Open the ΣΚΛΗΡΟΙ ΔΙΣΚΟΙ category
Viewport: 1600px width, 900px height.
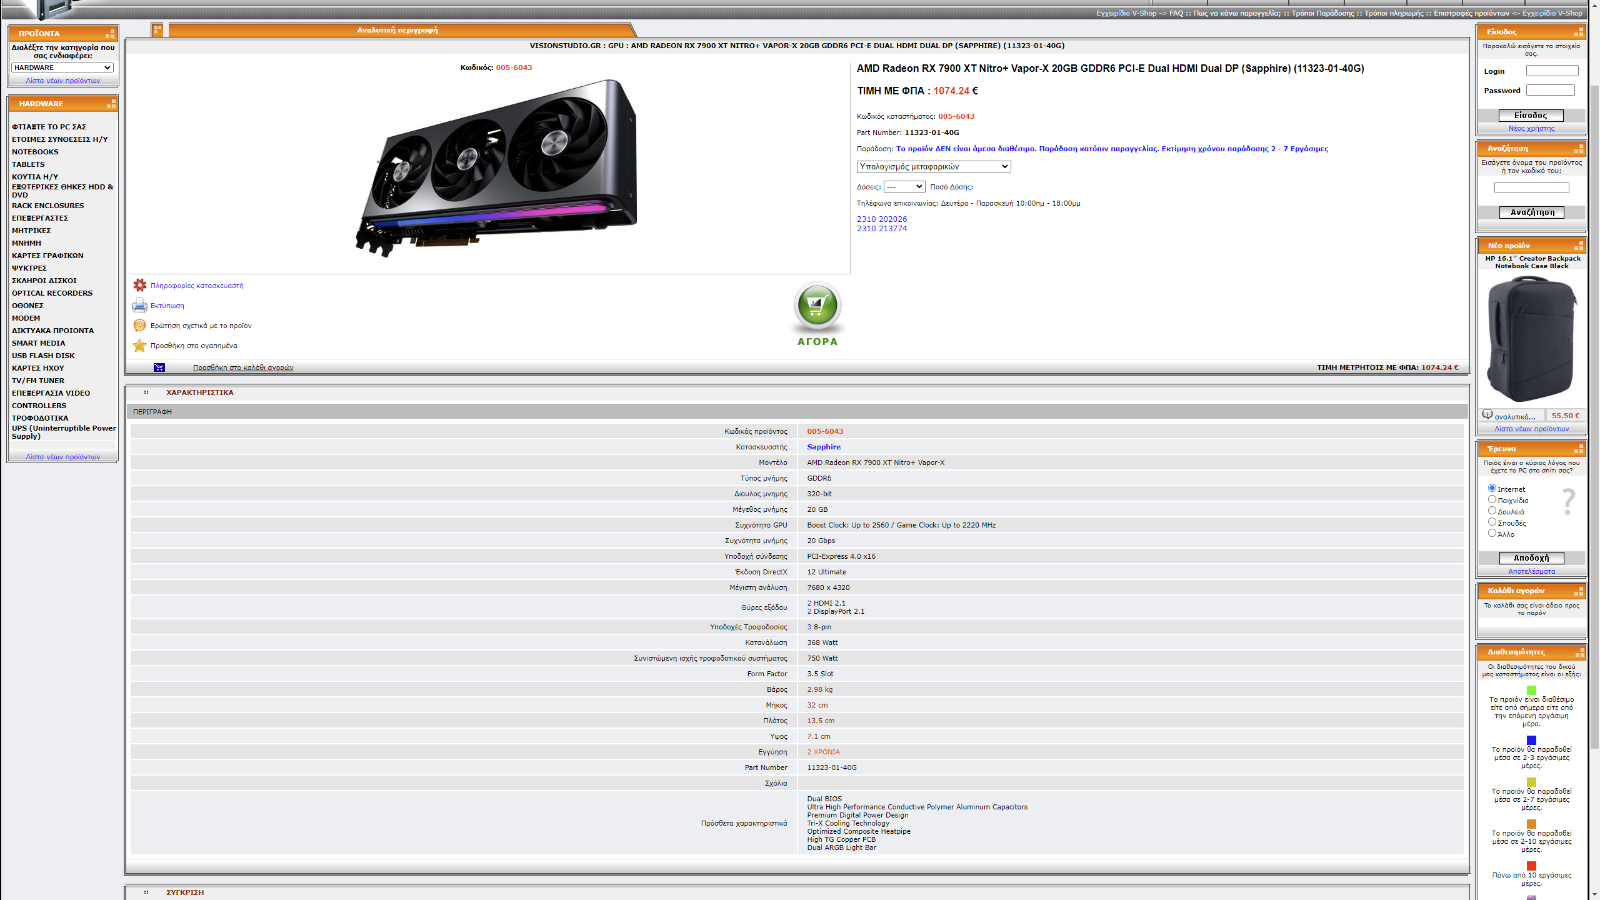tap(44, 280)
